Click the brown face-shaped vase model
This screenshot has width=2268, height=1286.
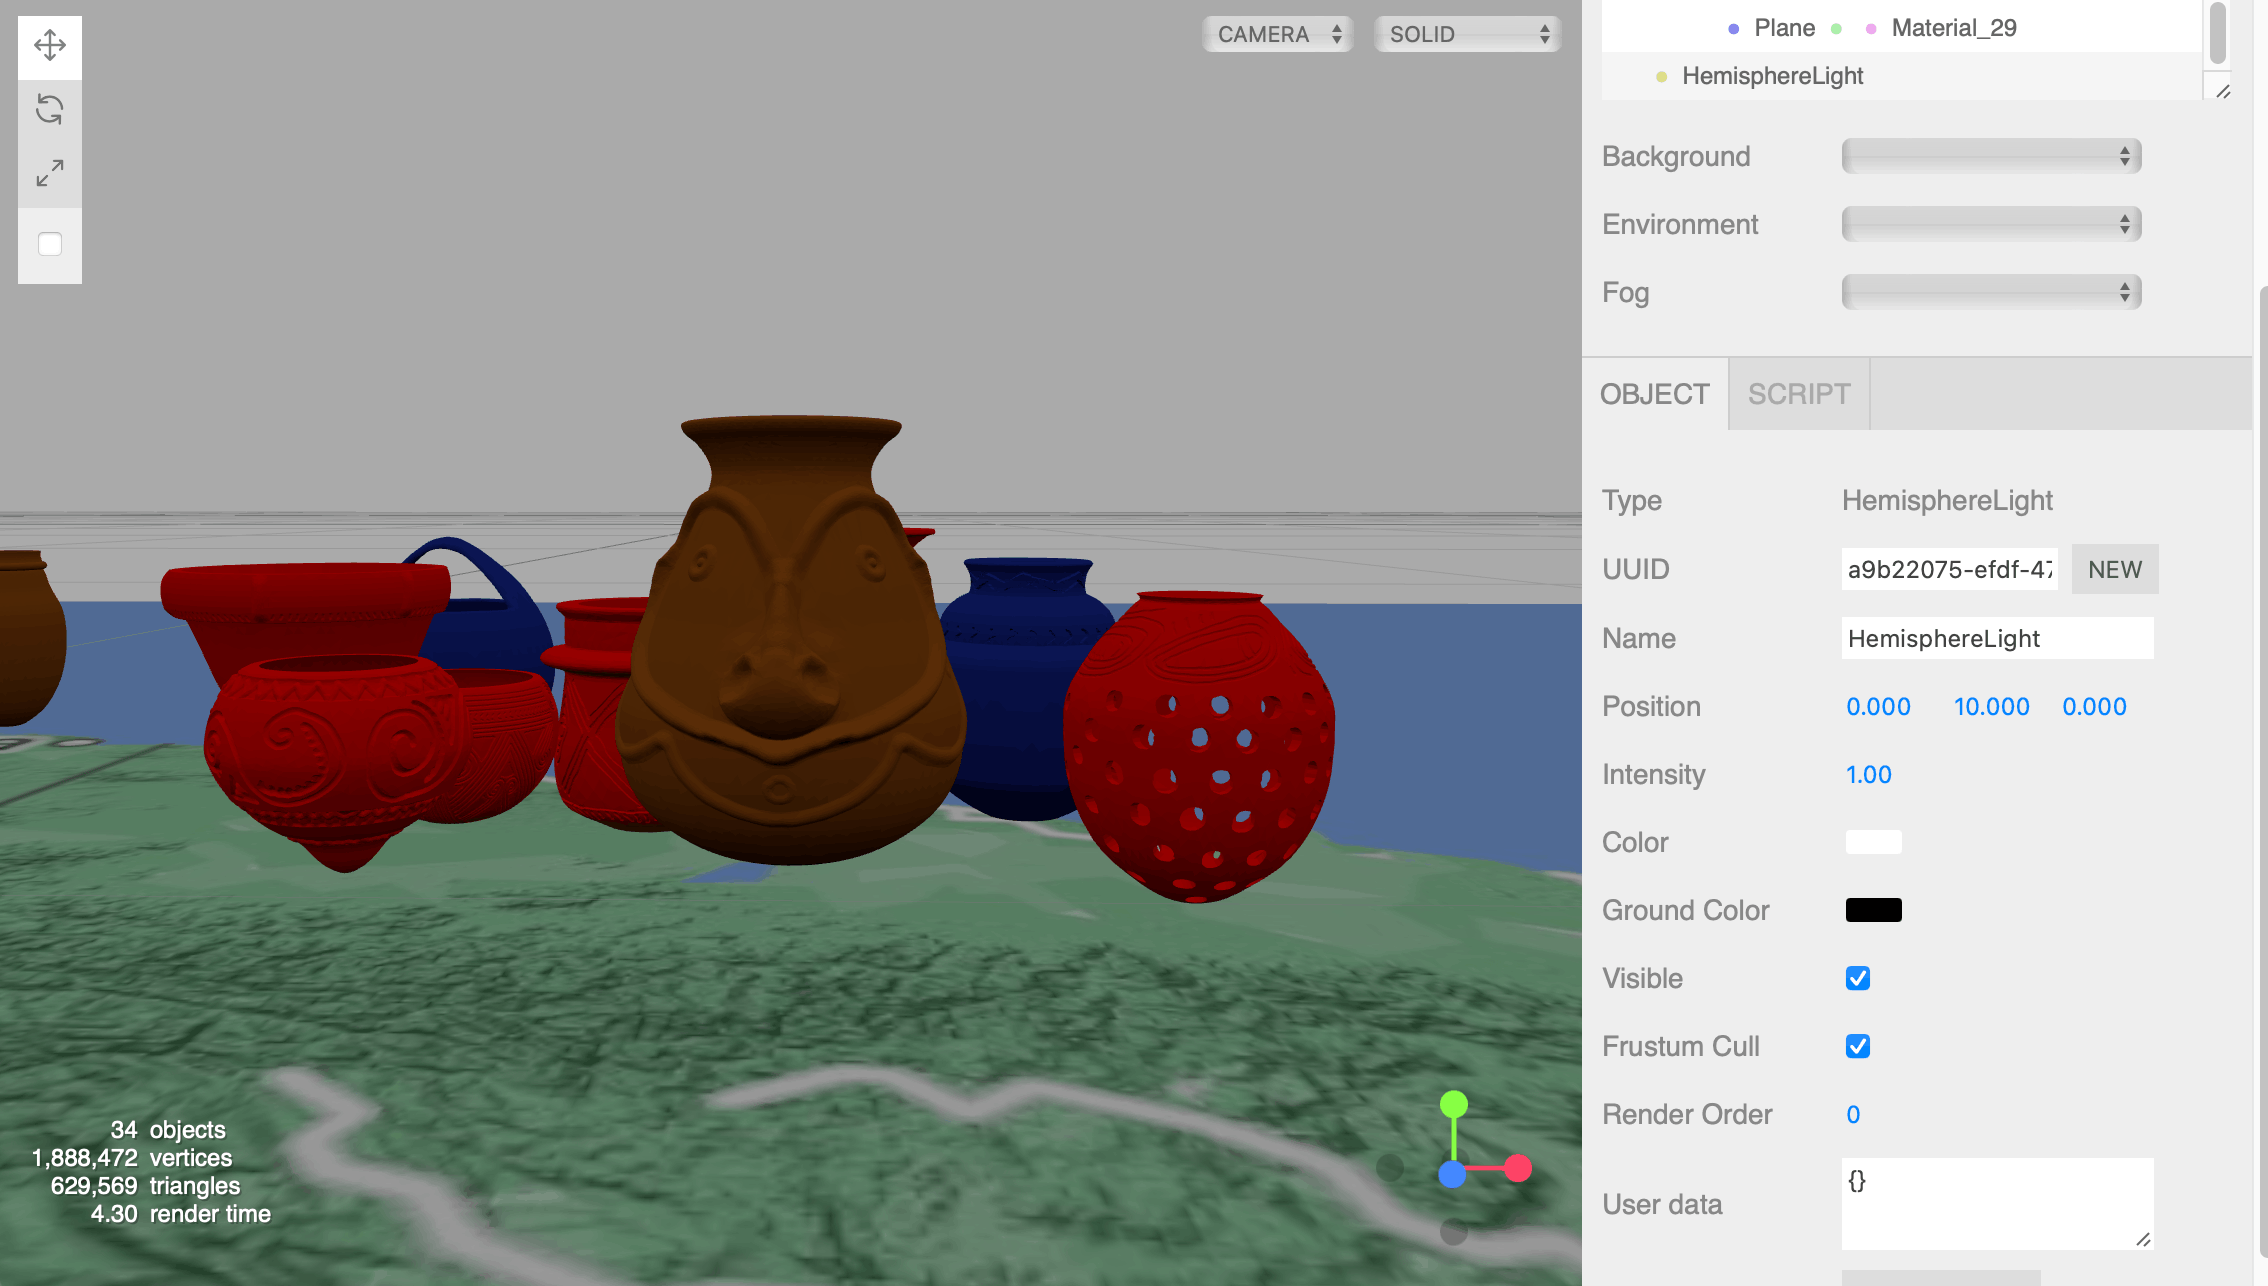[x=790, y=640]
